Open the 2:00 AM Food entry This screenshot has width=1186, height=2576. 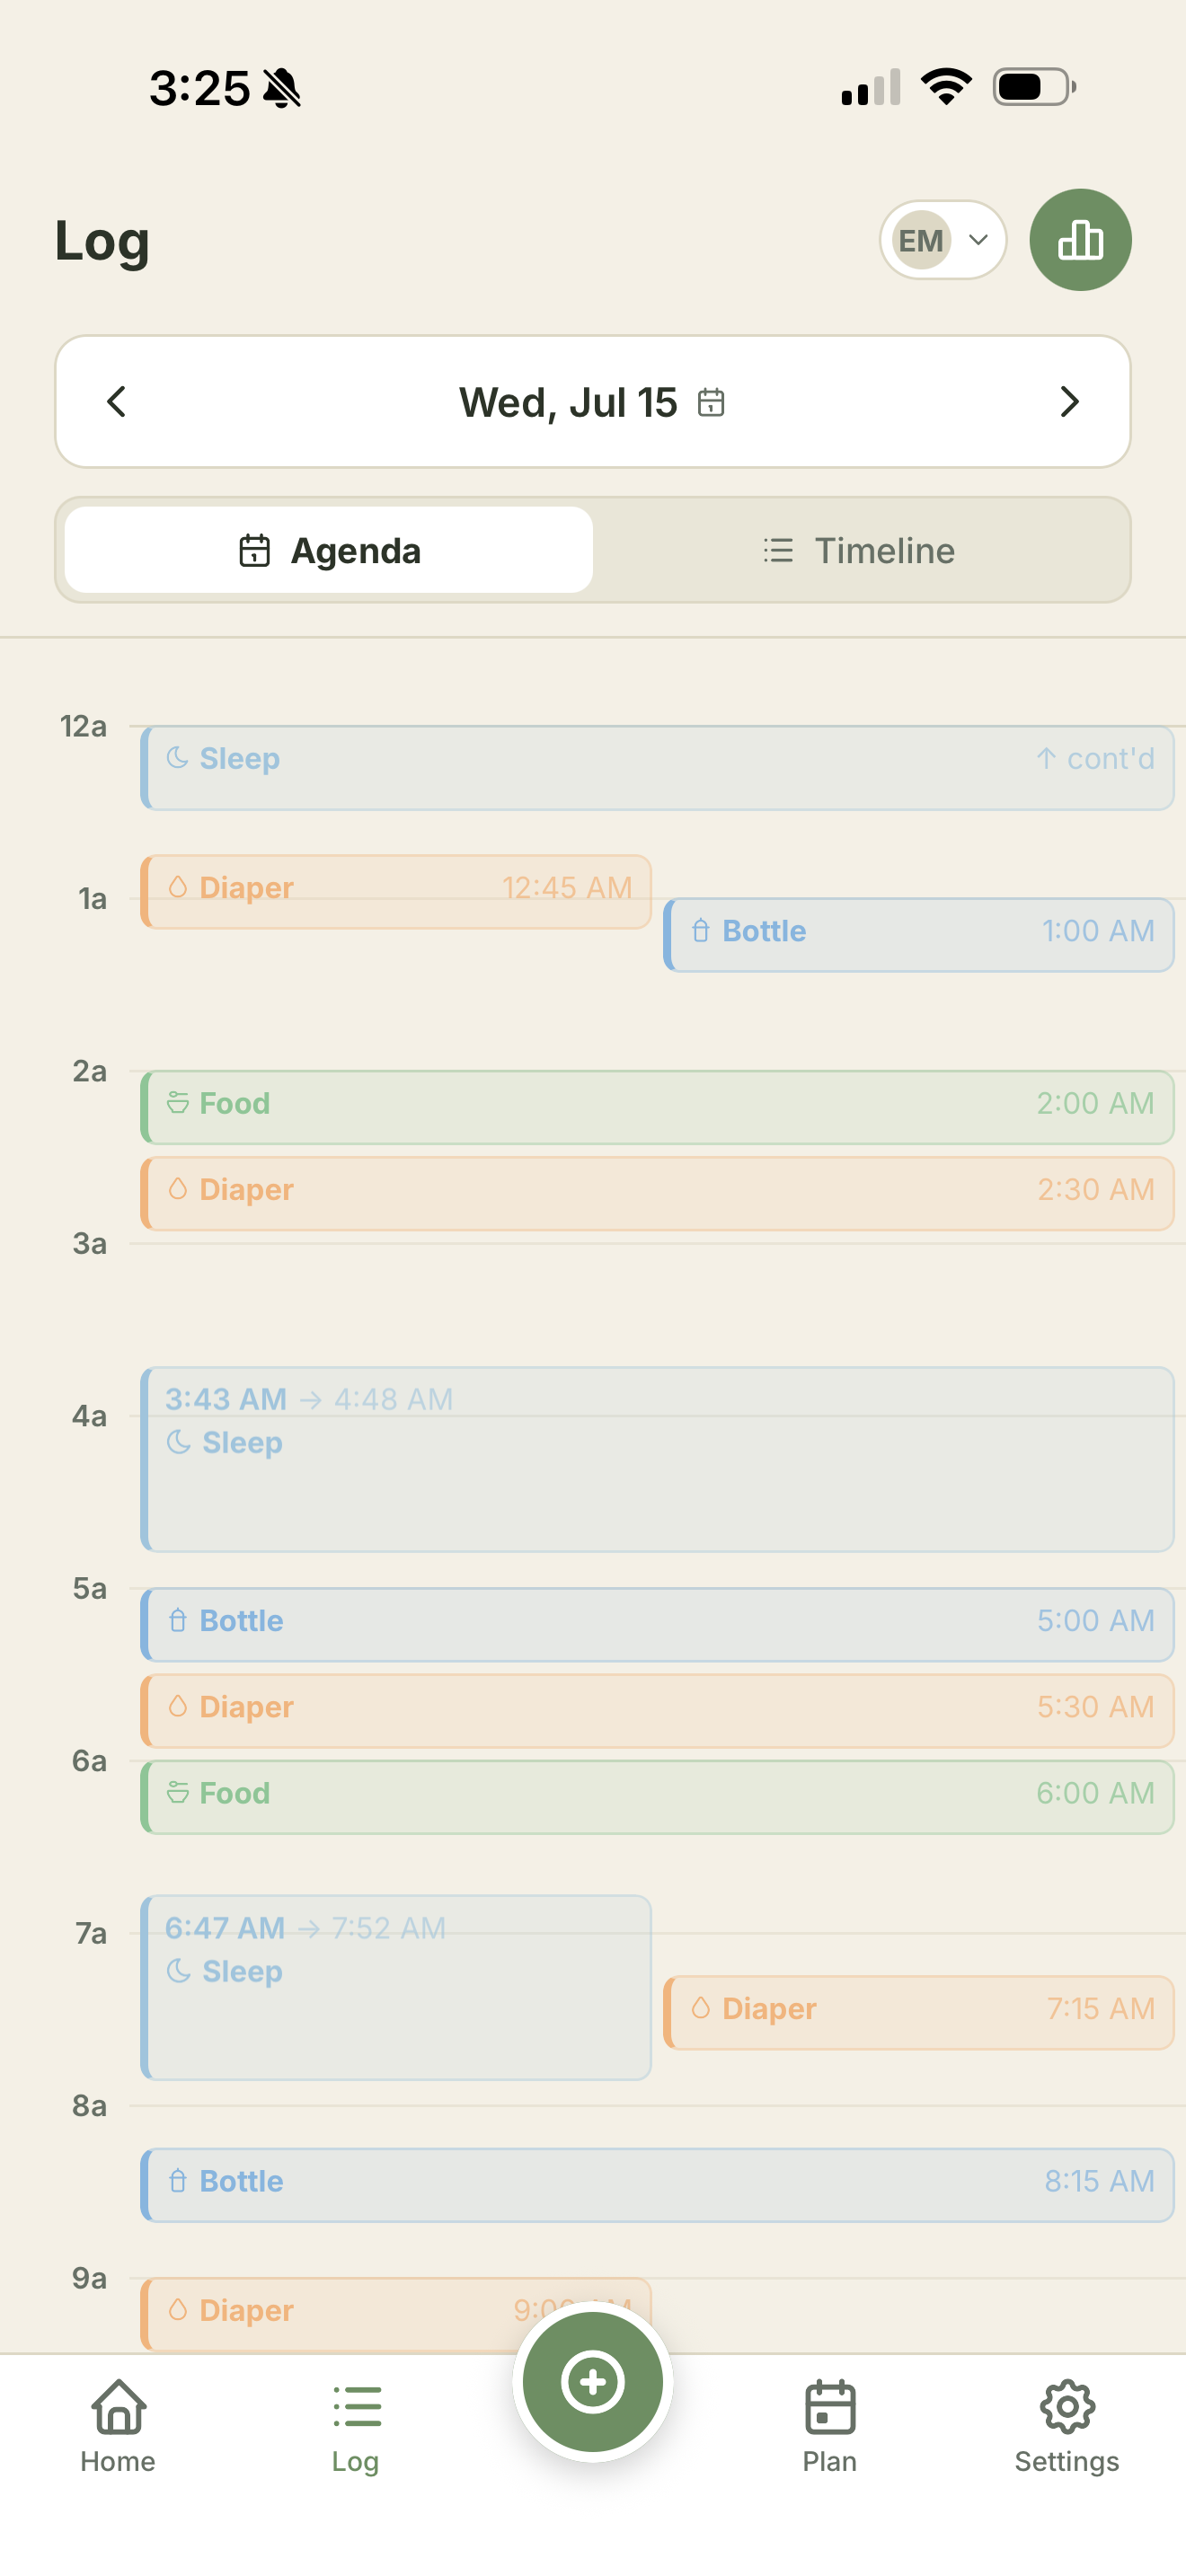click(657, 1107)
